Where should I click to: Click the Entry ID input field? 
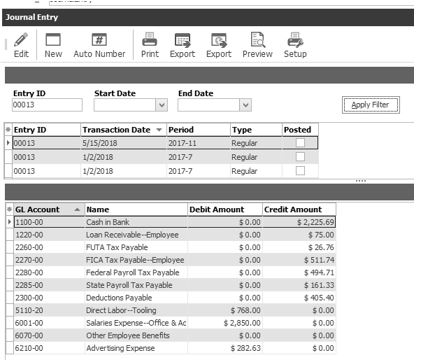click(x=47, y=105)
